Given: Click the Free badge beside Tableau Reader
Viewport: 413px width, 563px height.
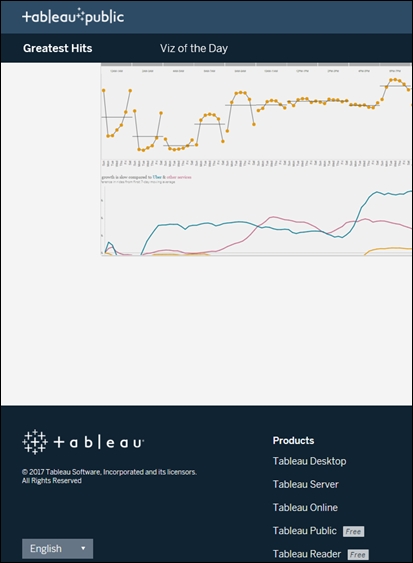Looking at the screenshot, I should tap(358, 555).
